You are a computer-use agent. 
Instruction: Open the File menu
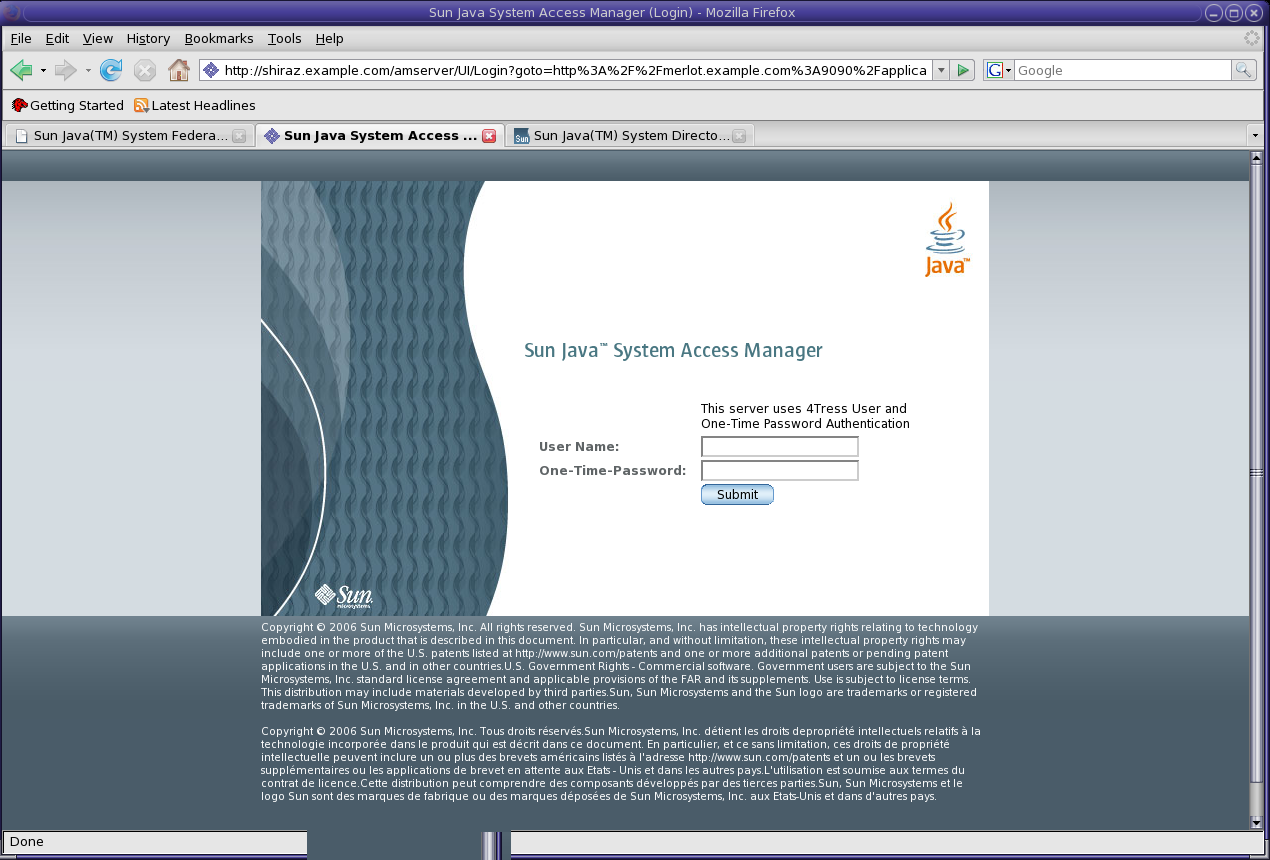tap(21, 38)
